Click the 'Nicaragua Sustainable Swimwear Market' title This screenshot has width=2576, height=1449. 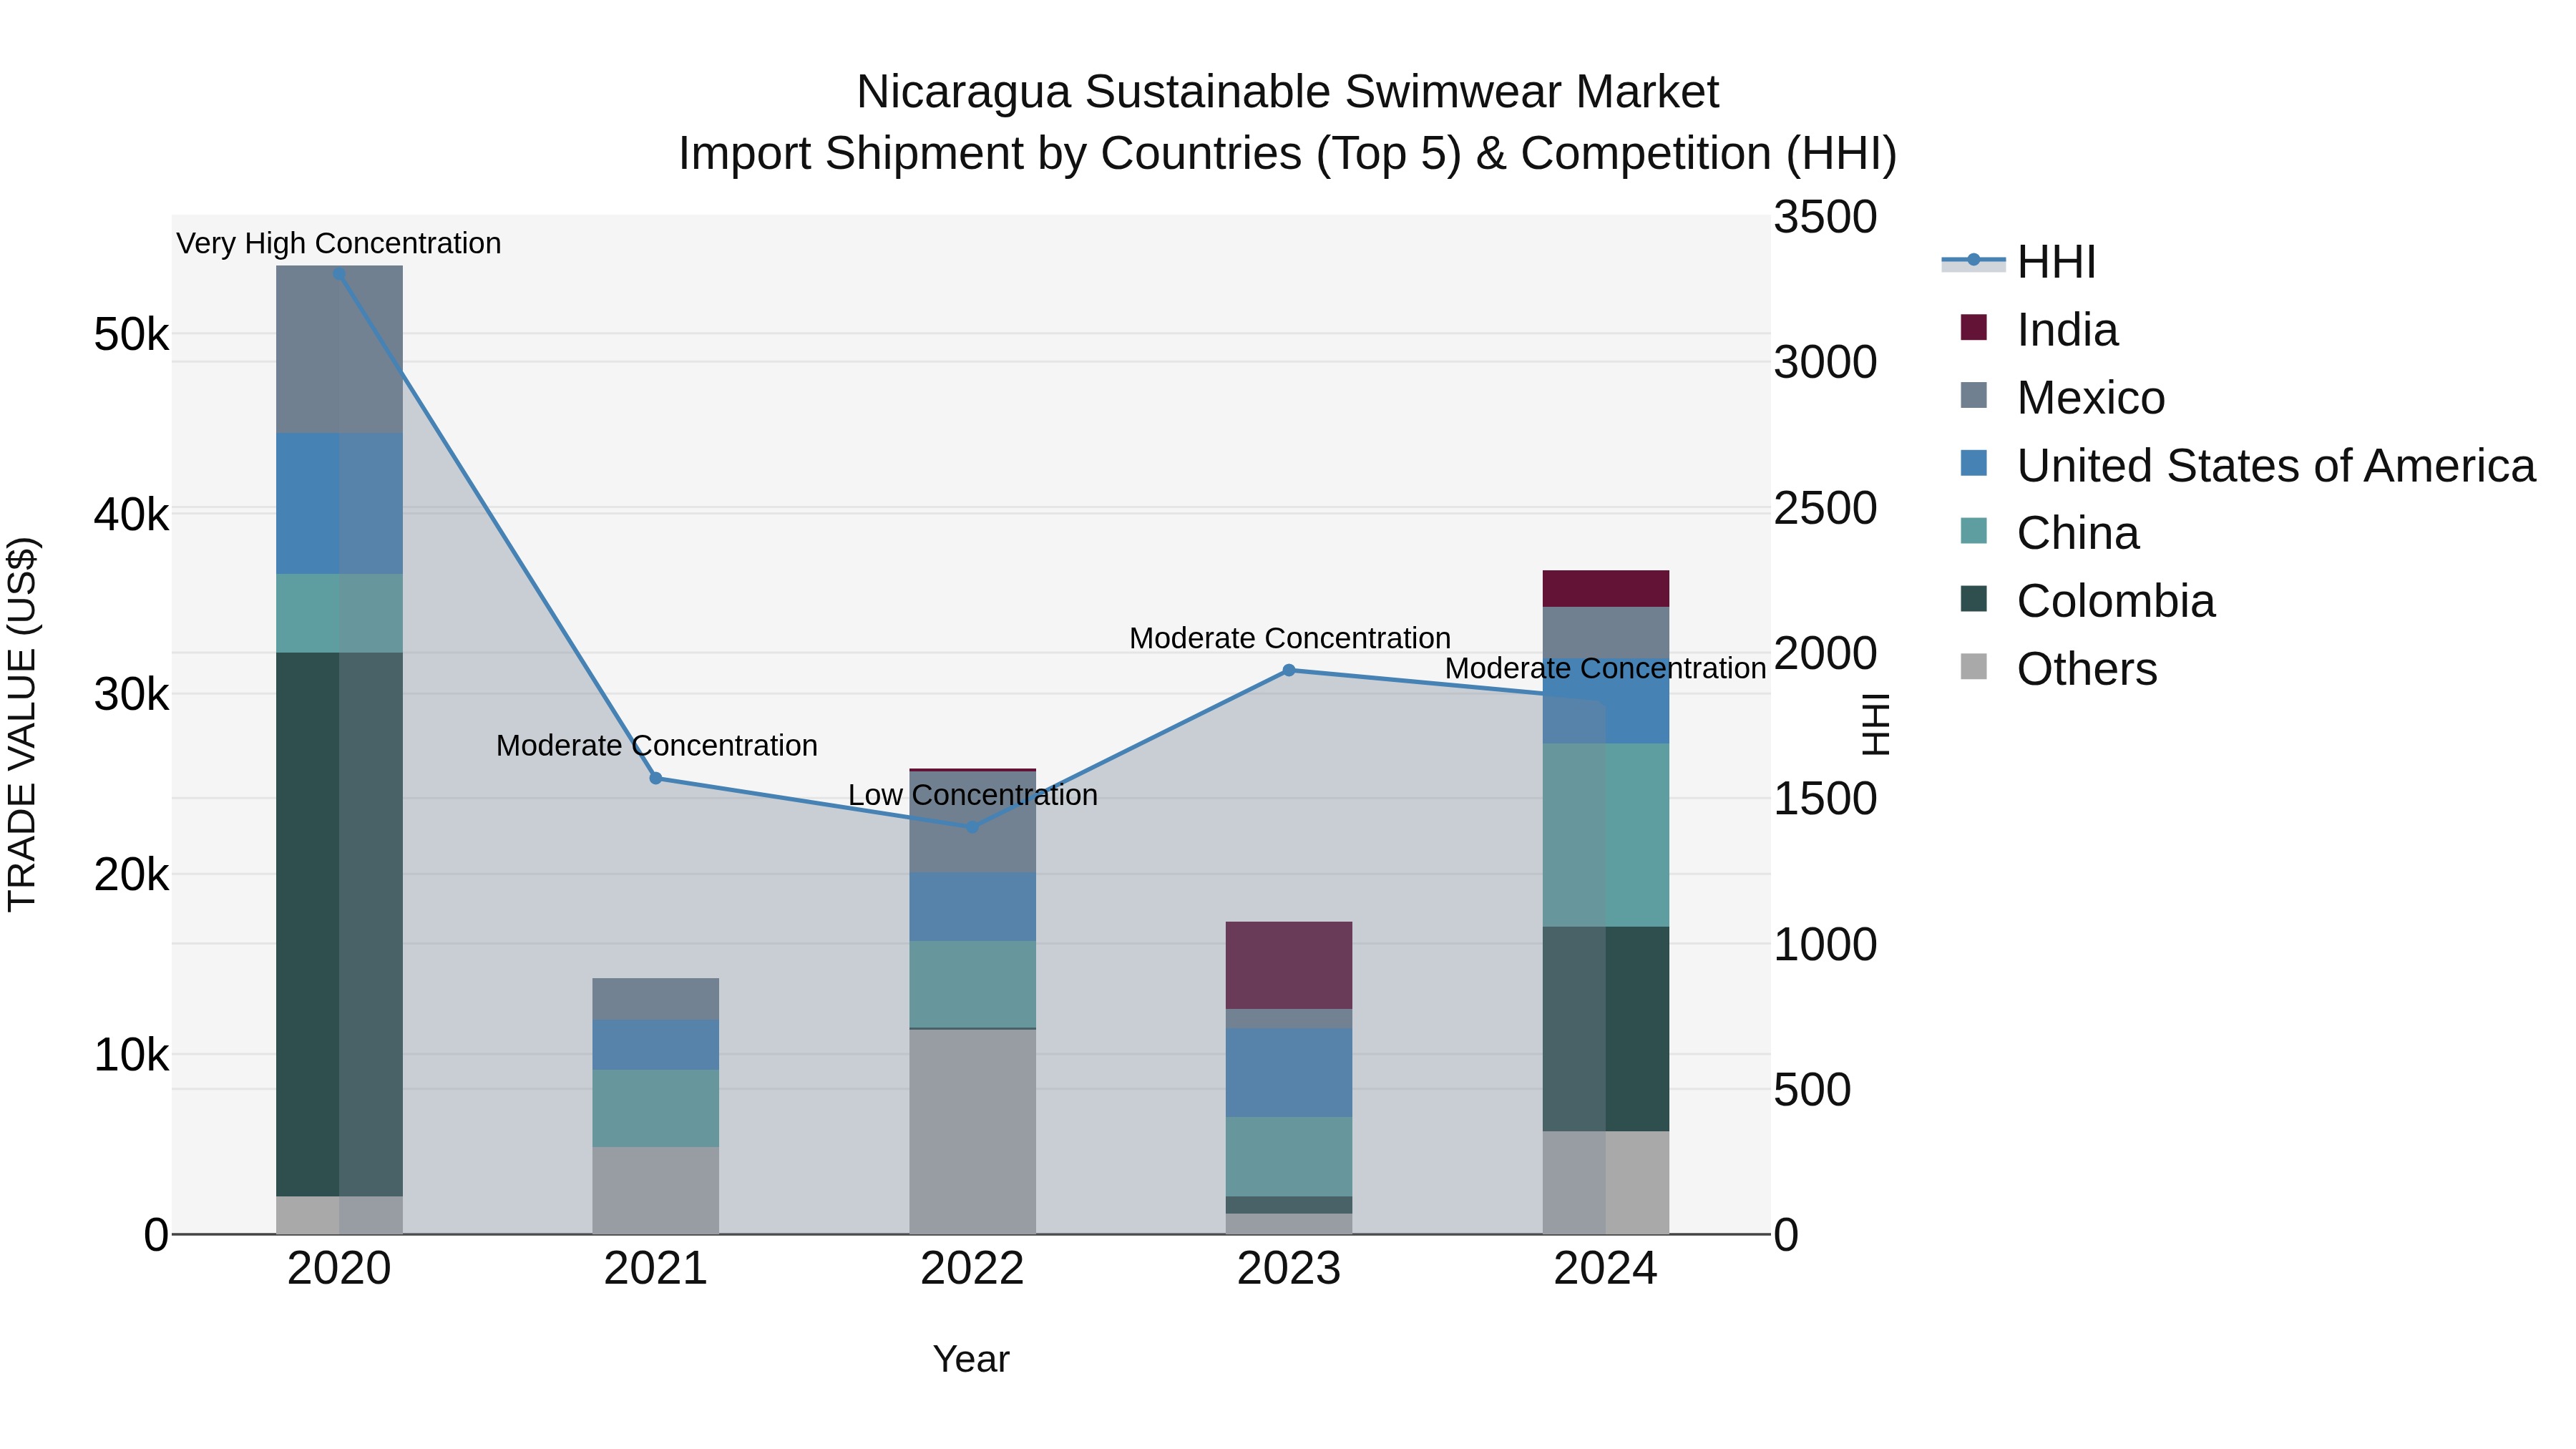coord(1288,92)
